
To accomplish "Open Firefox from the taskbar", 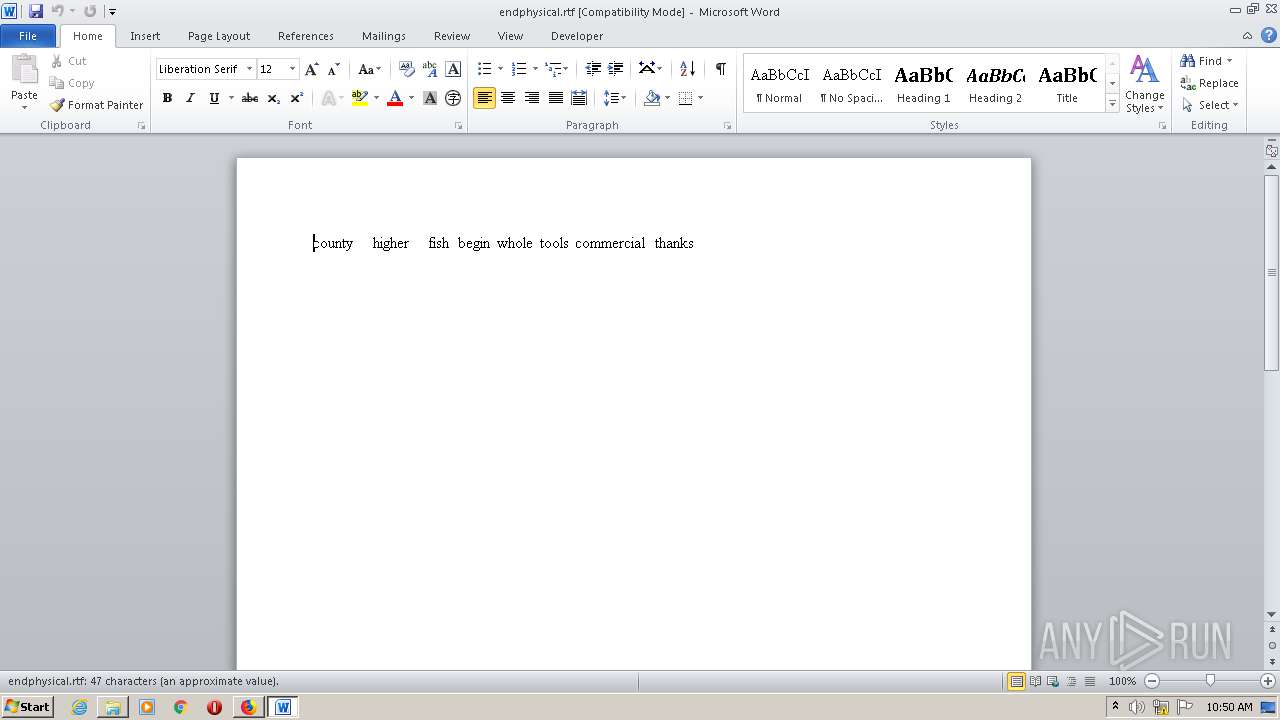I will (248, 707).
